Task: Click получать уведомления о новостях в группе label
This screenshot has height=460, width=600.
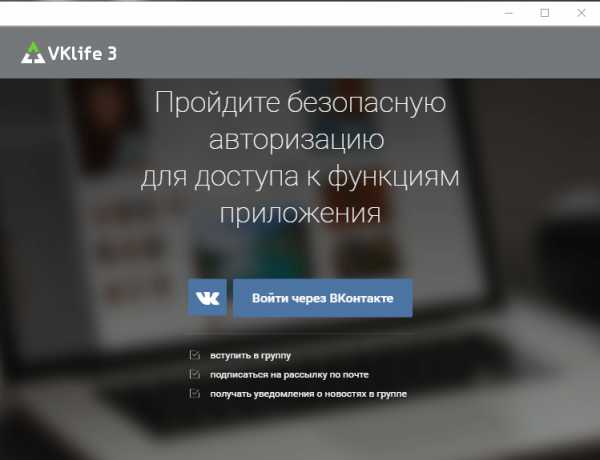Action: [308, 394]
